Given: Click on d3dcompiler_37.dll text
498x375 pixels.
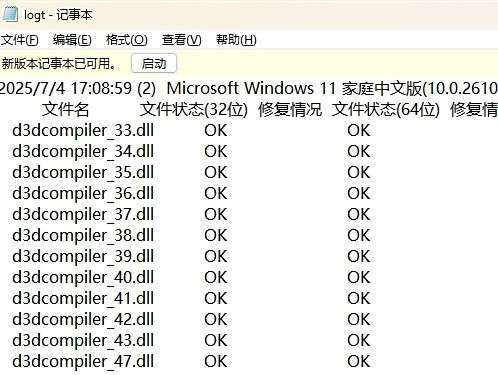Looking at the screenshot, I should (83, 214).
